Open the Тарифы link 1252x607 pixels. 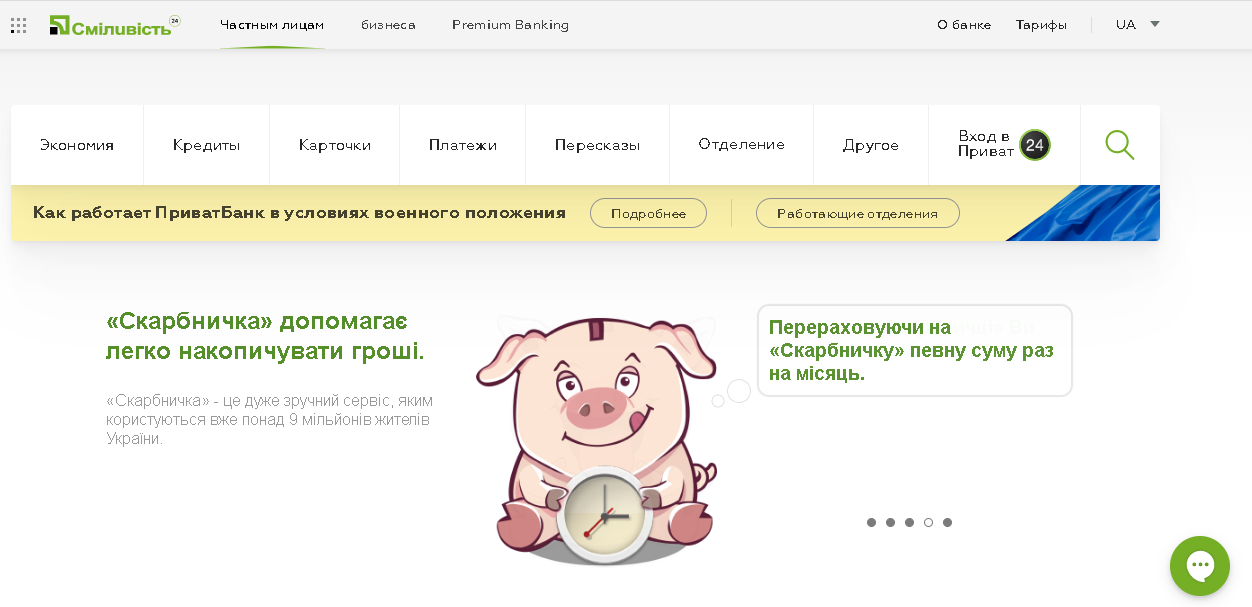pyautogui.click(x=1041, y=25)
